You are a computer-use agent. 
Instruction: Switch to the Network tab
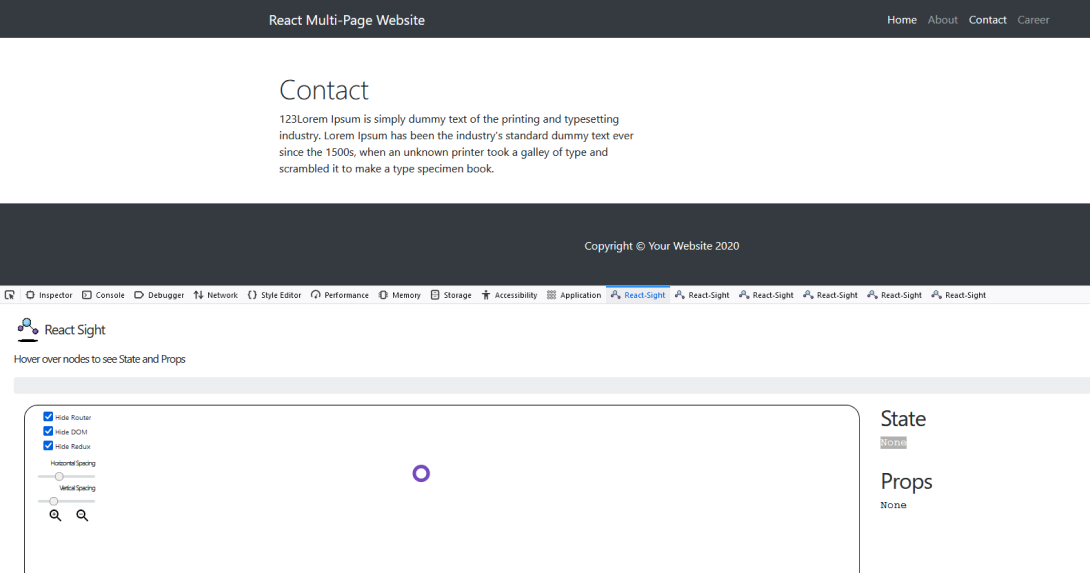[216, 295]
